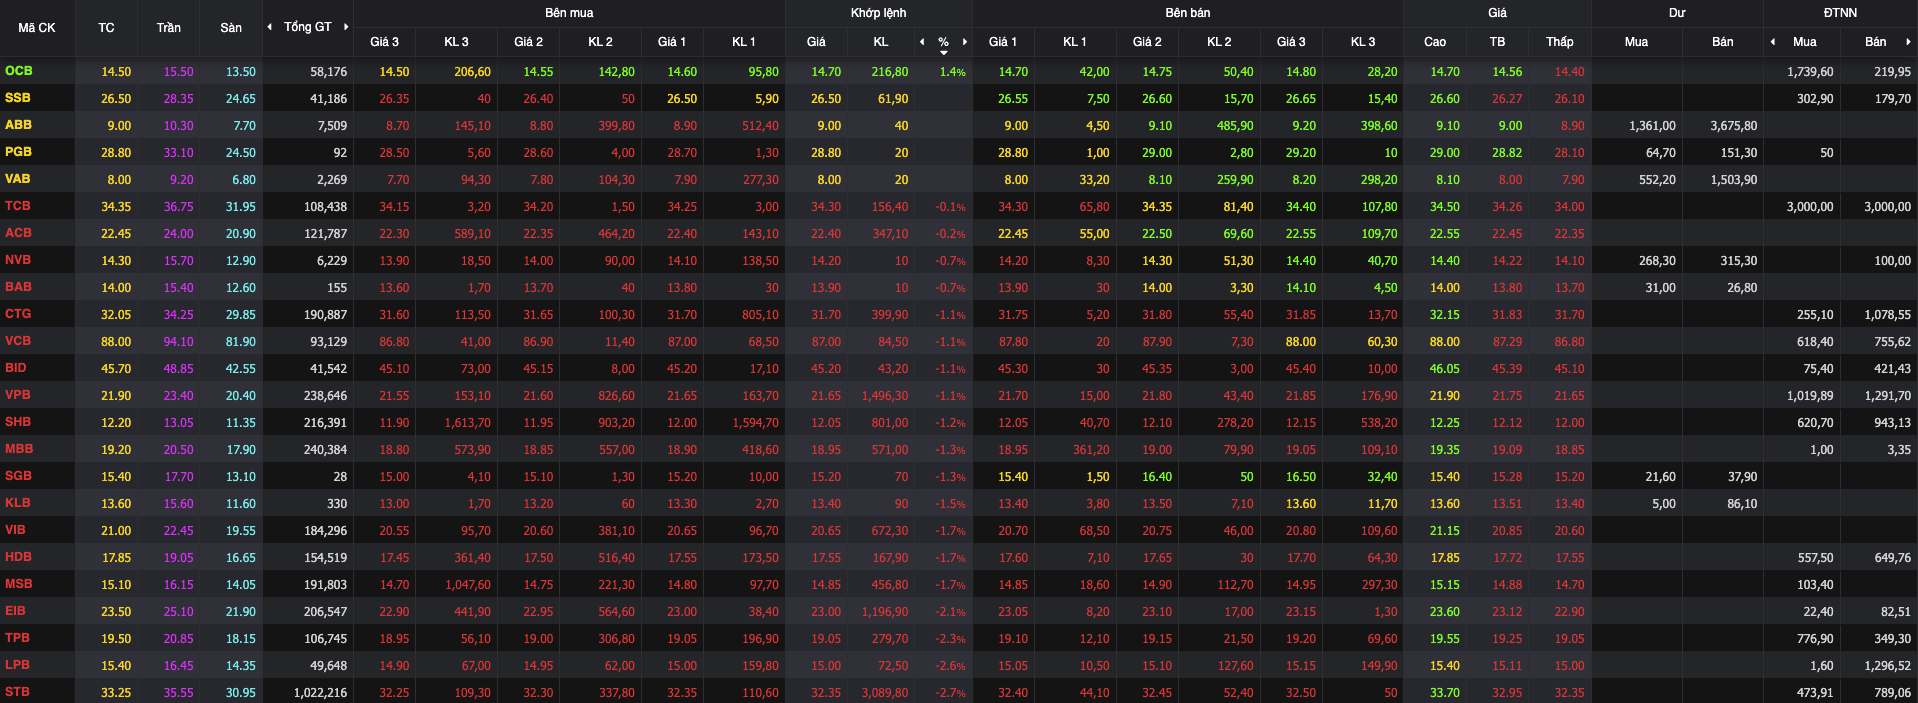Click Giá 1 header under Bên bán
This screenshot has width=1918, height=703.
click(1002, 42)
